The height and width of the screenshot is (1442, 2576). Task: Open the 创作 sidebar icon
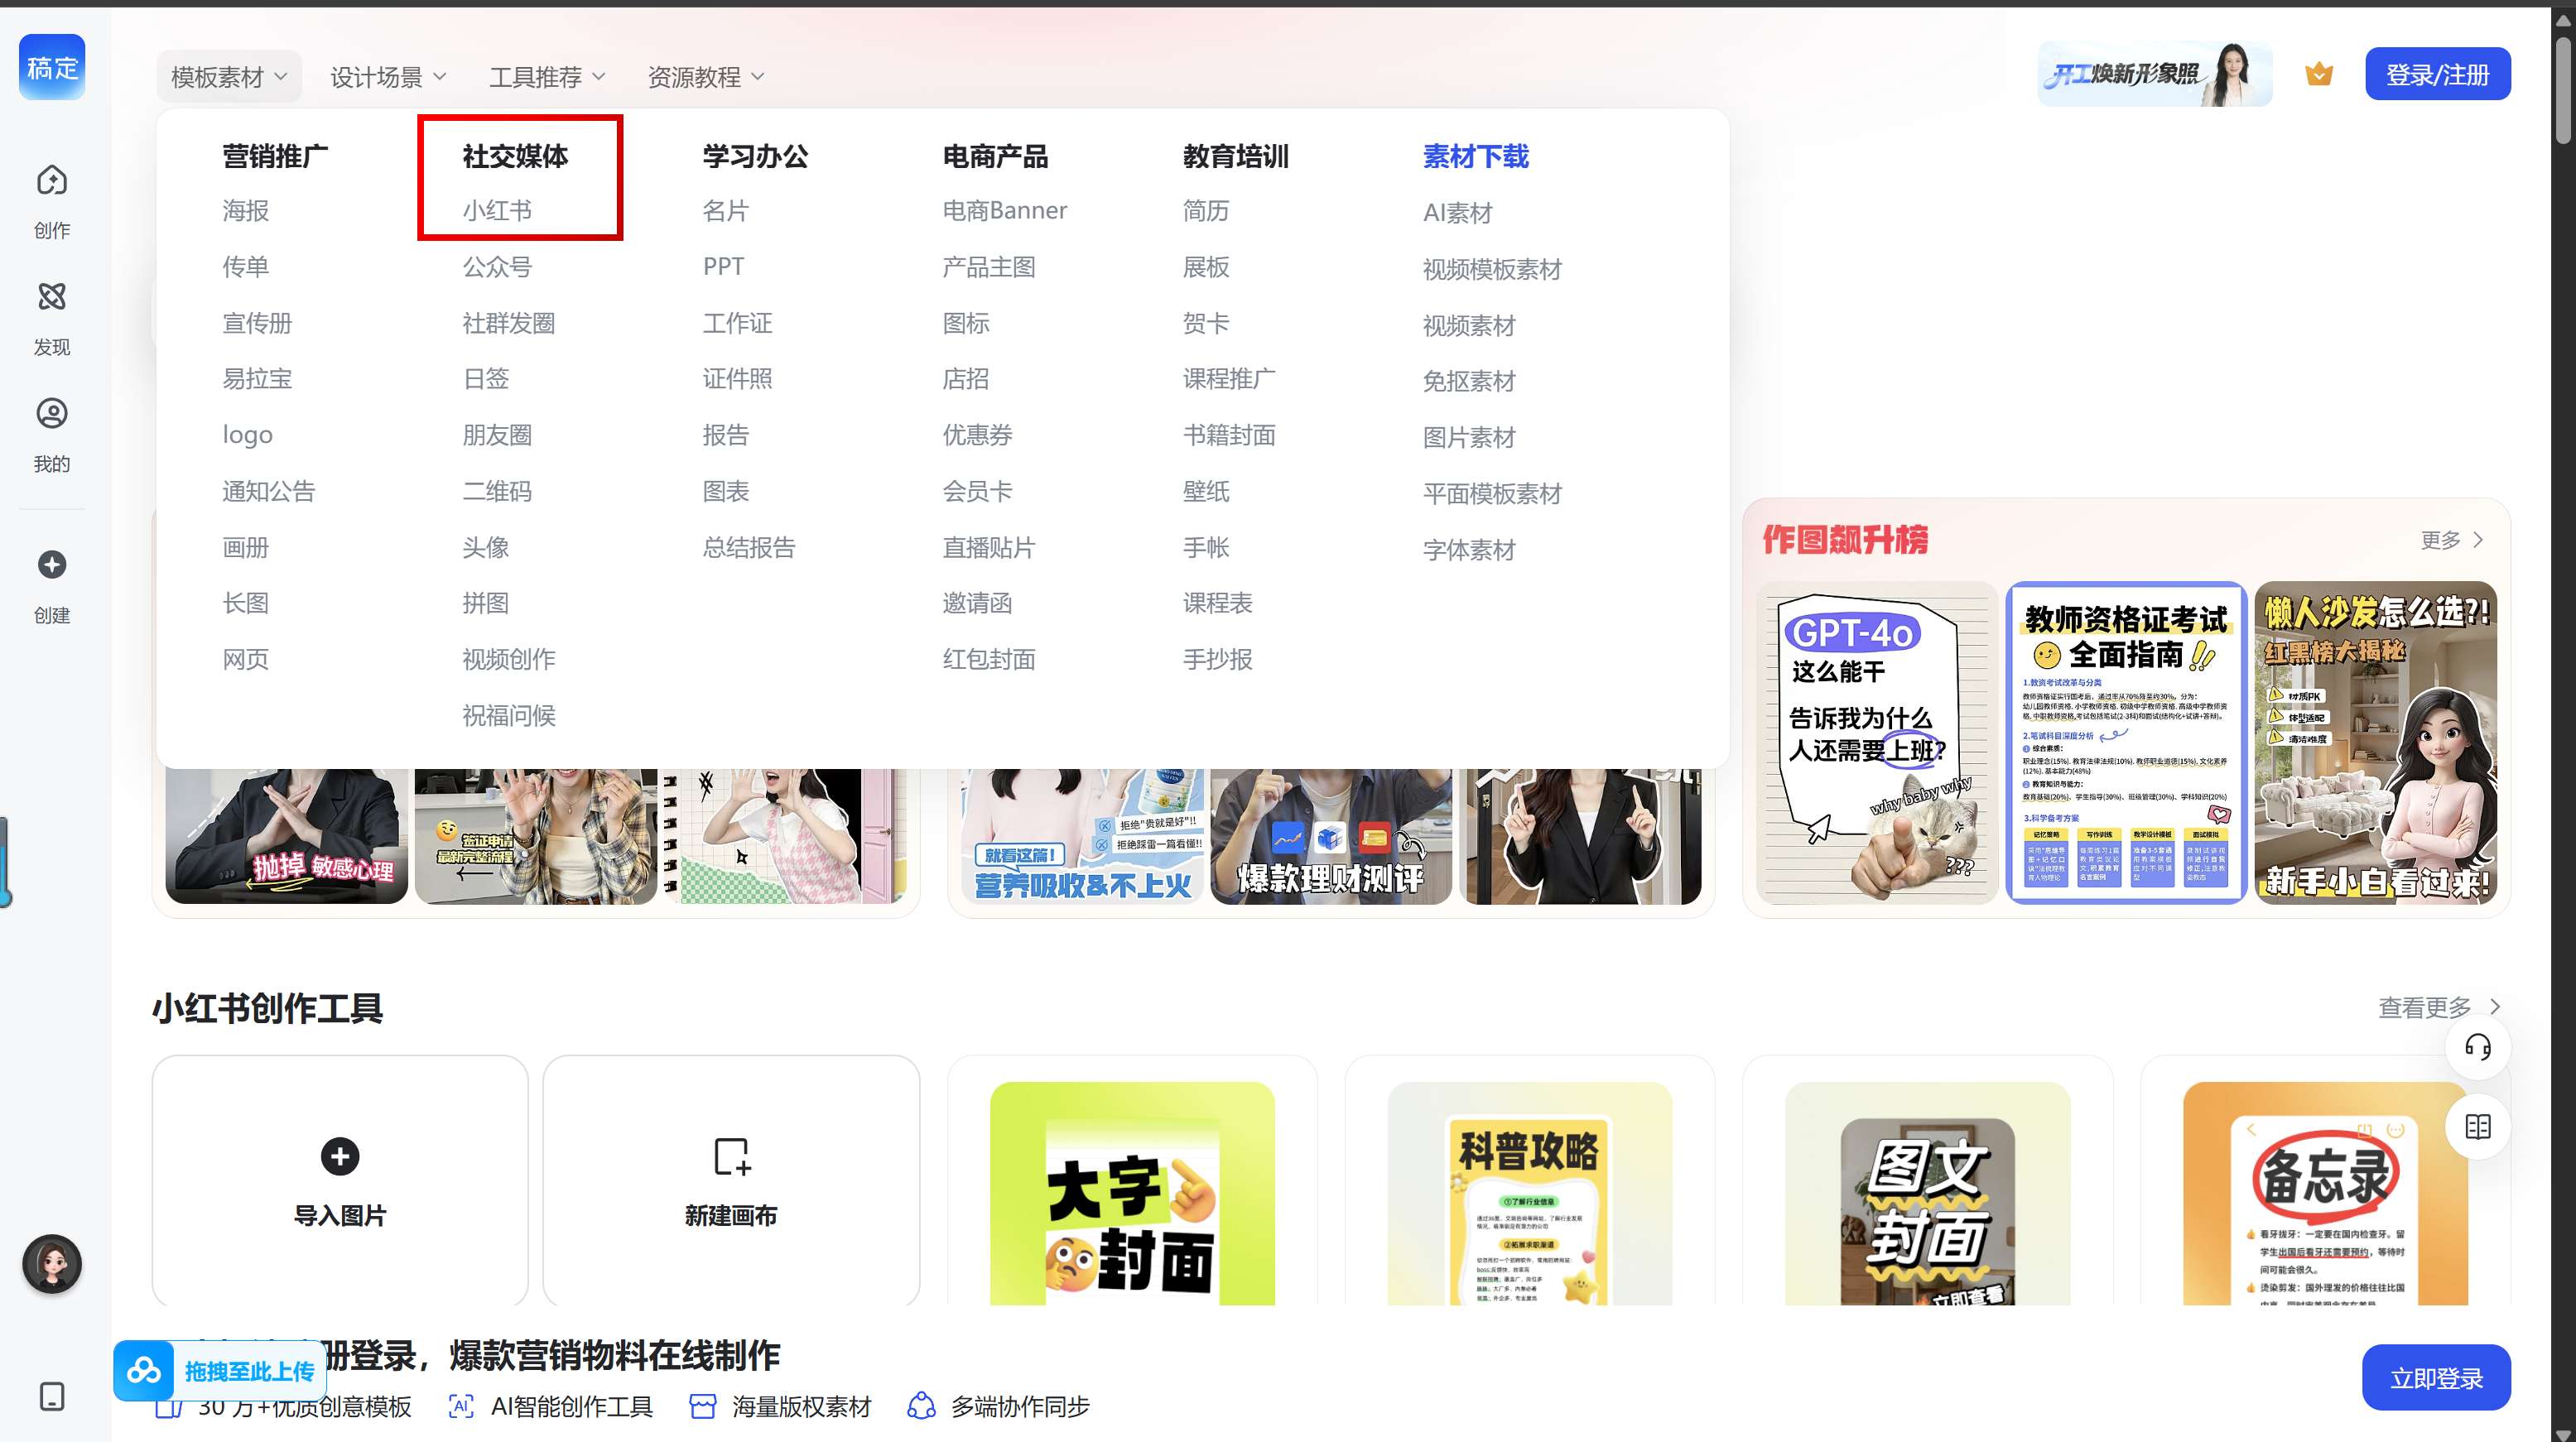point(52,181)
